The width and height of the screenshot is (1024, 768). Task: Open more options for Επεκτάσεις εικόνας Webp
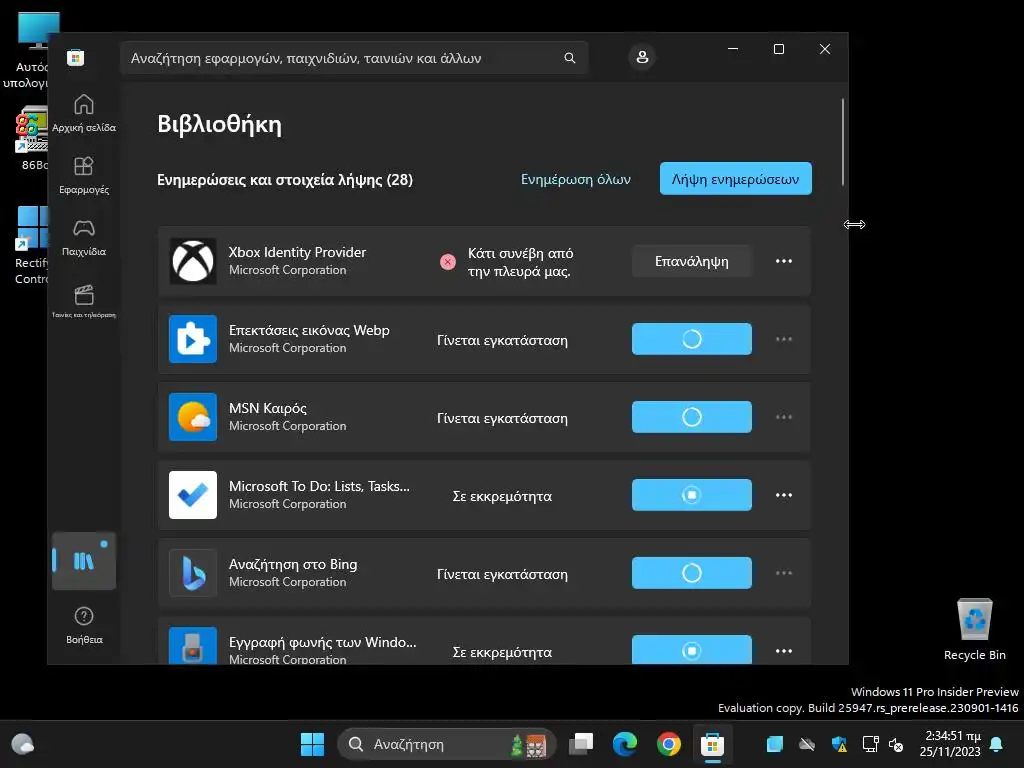click(784, 339)
